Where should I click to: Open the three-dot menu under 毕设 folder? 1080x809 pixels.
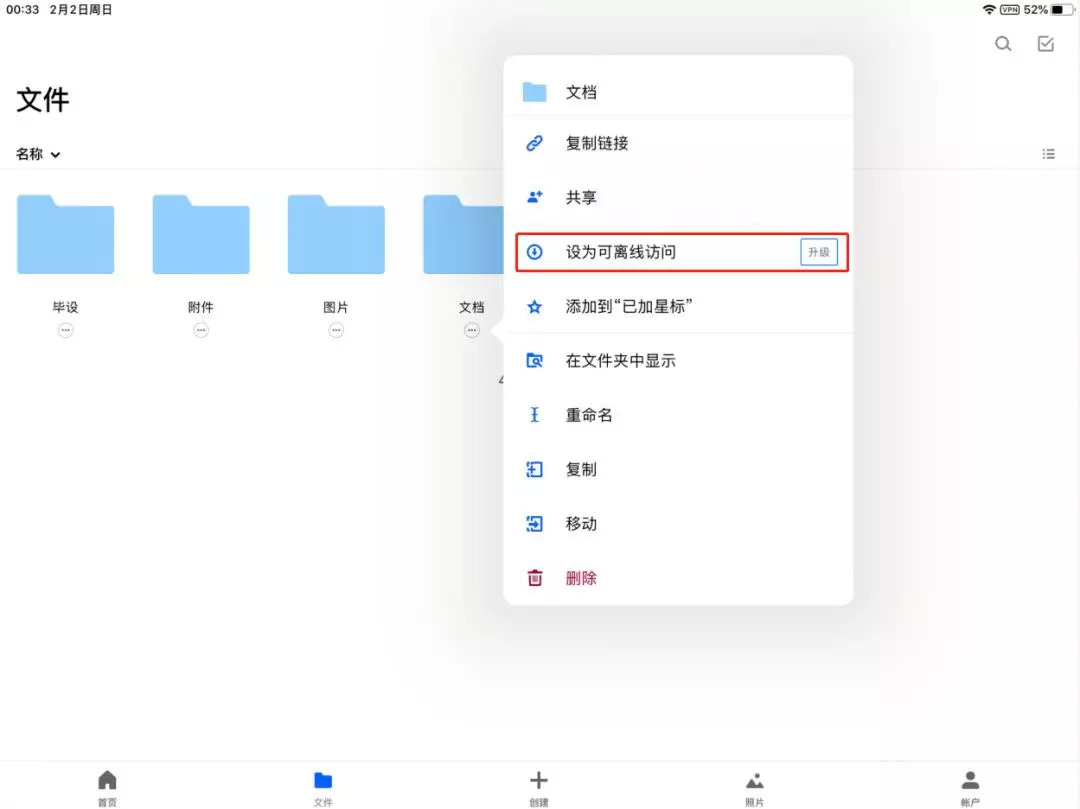tap(65, 329)
